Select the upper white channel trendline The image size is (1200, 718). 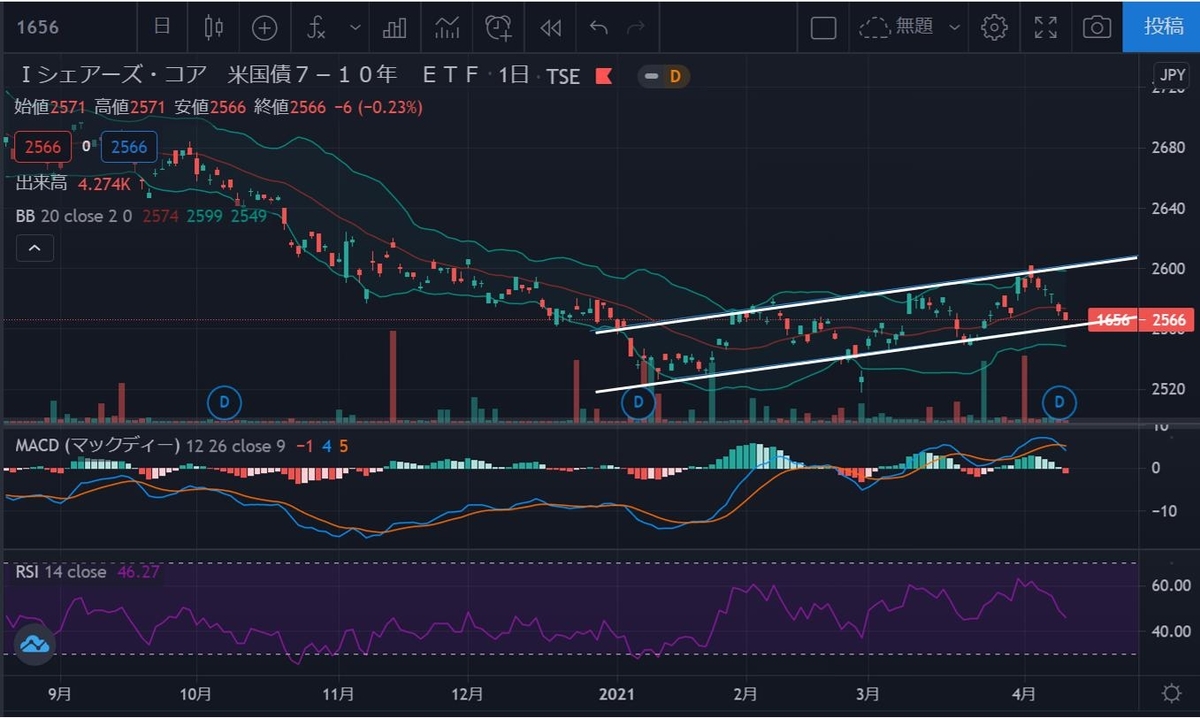pos(866,296)
